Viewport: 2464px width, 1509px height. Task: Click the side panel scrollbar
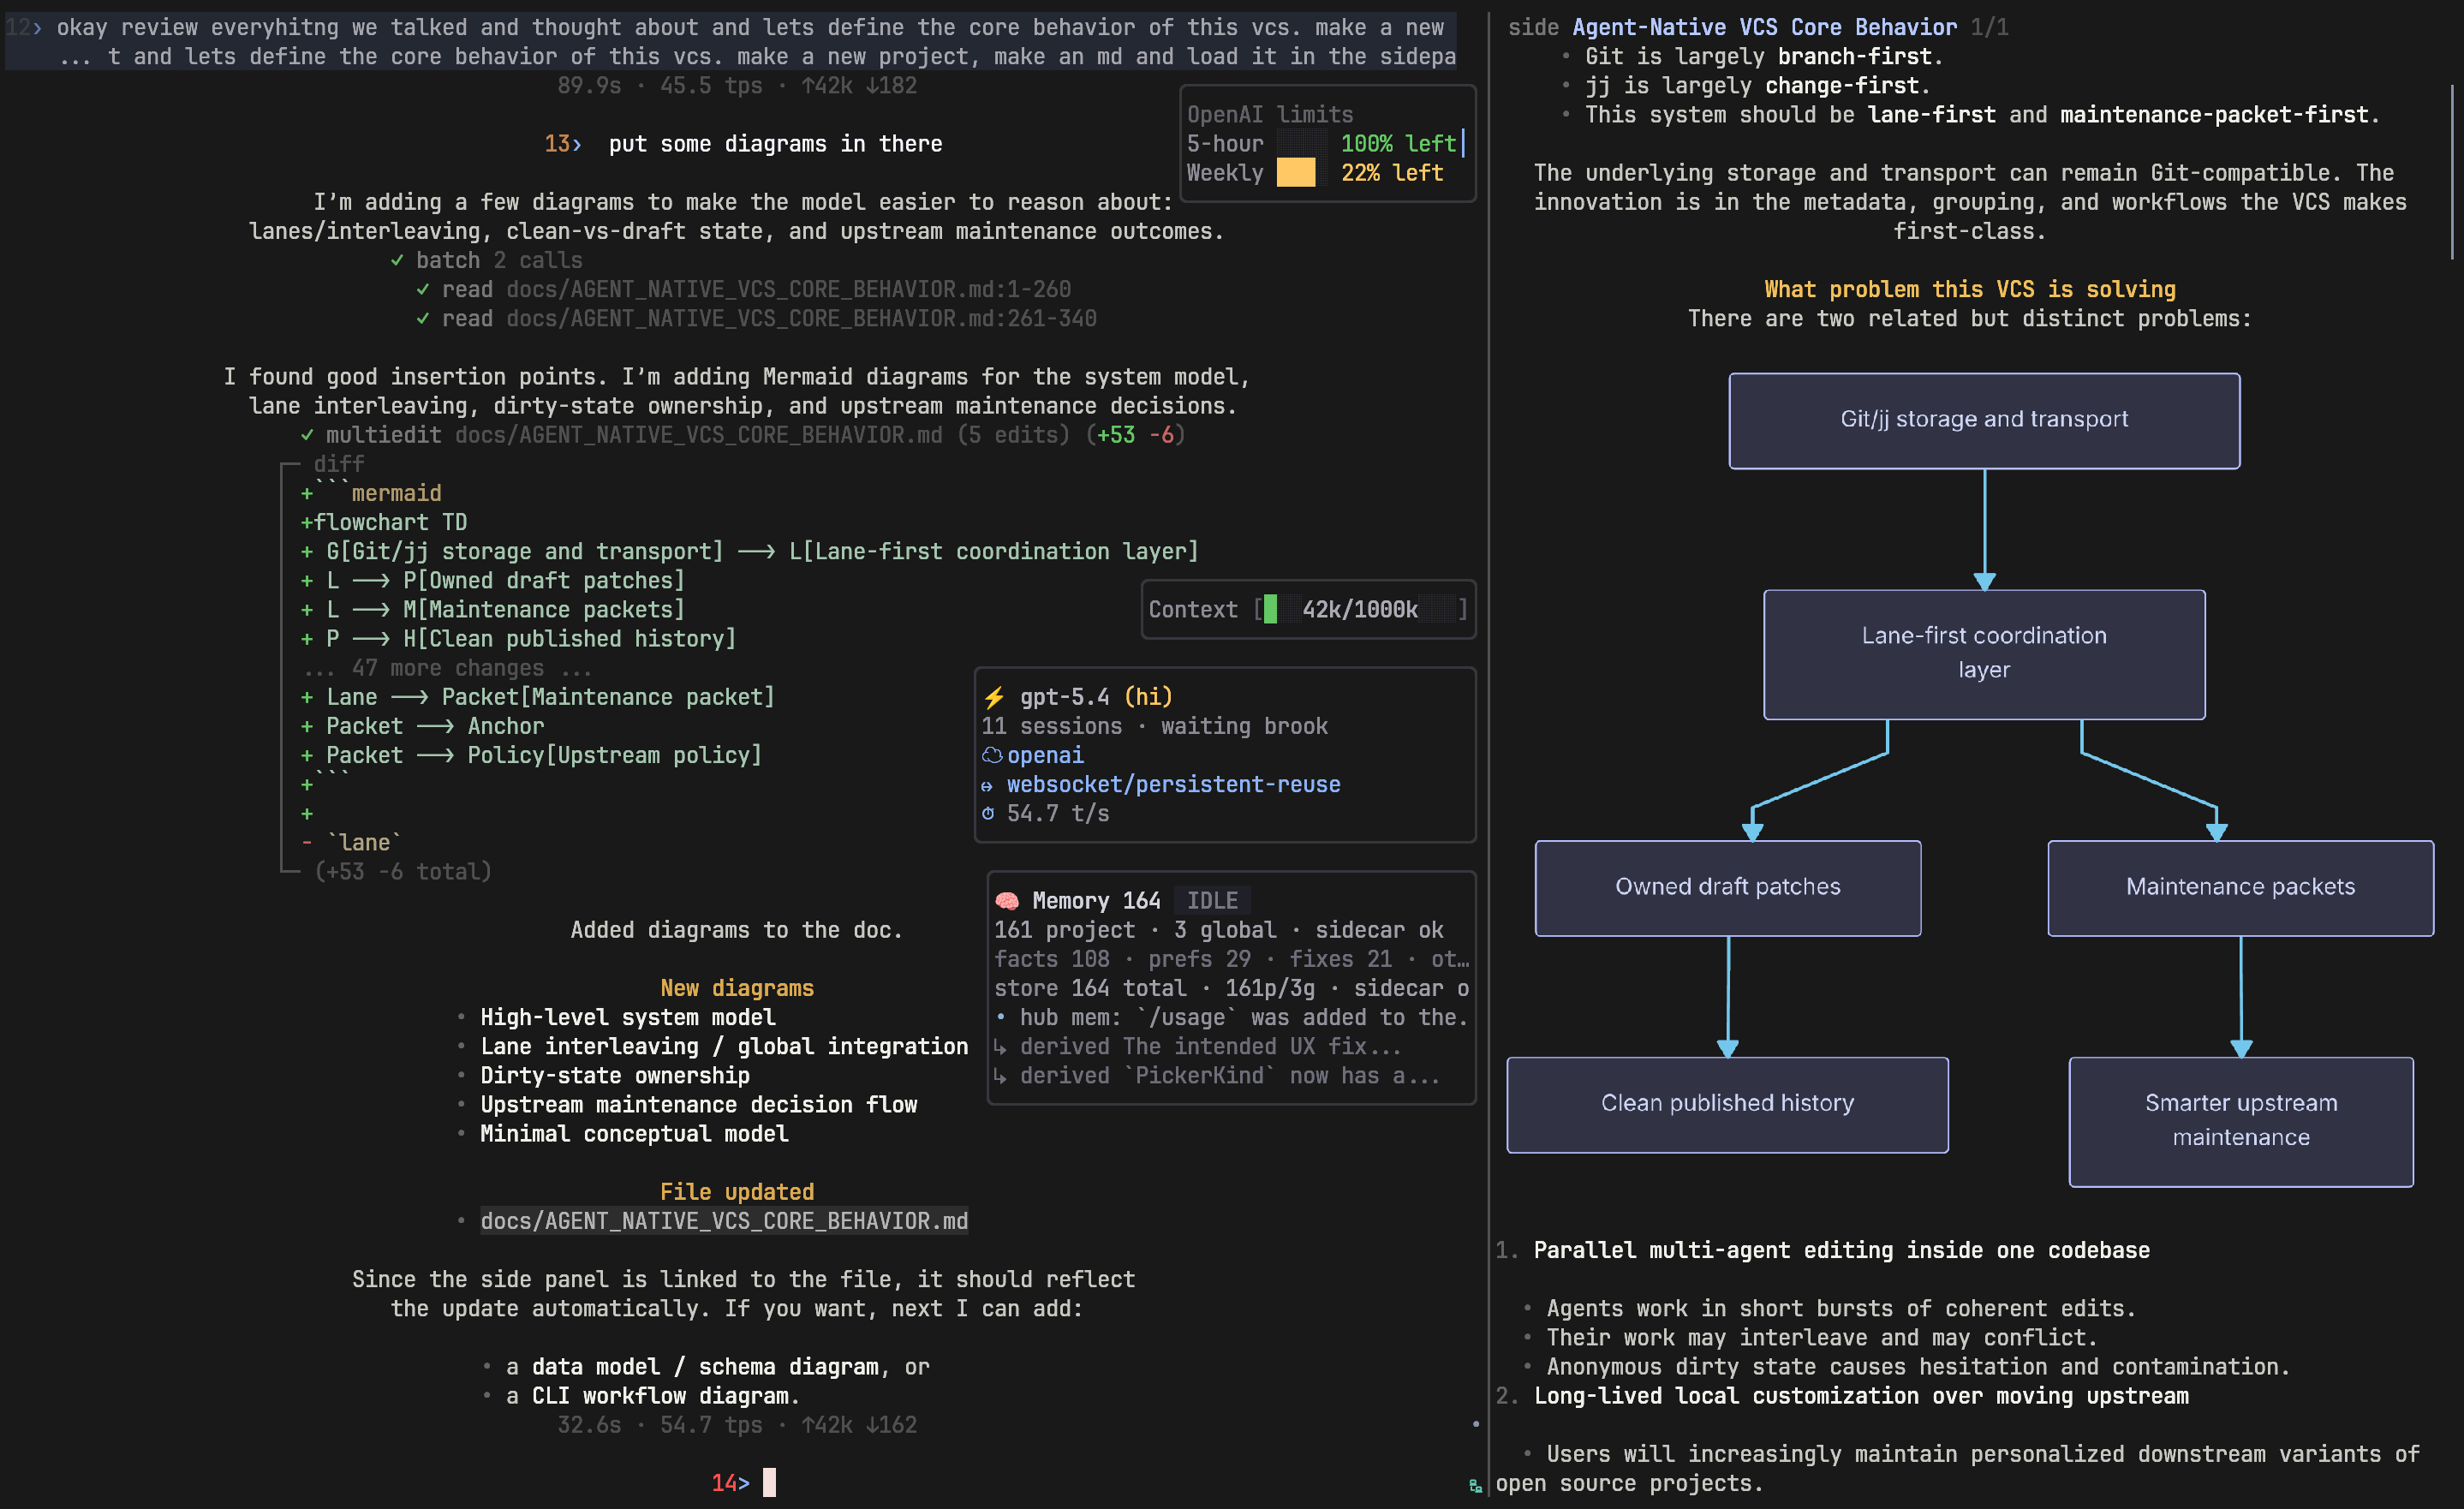tap(2454, 172)
